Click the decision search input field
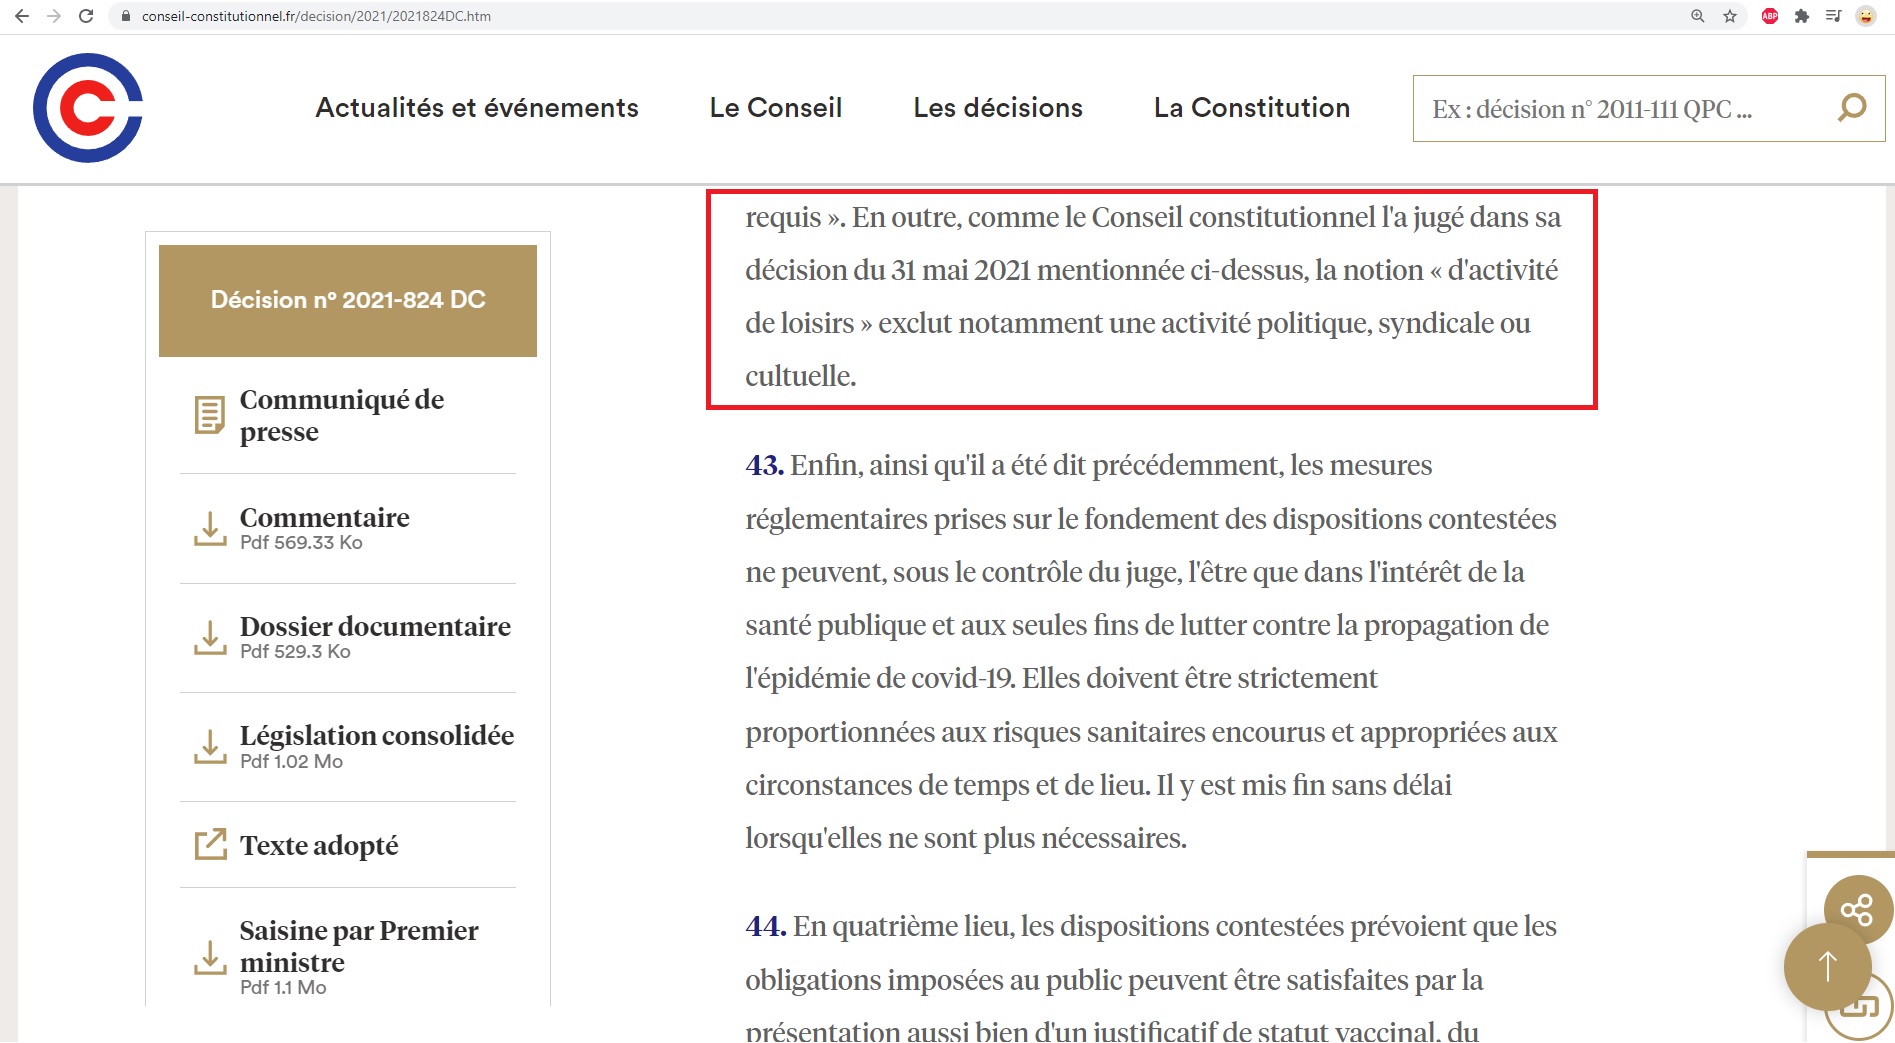Viewport: 1895px width, 1043px height. pos(1620,109)
